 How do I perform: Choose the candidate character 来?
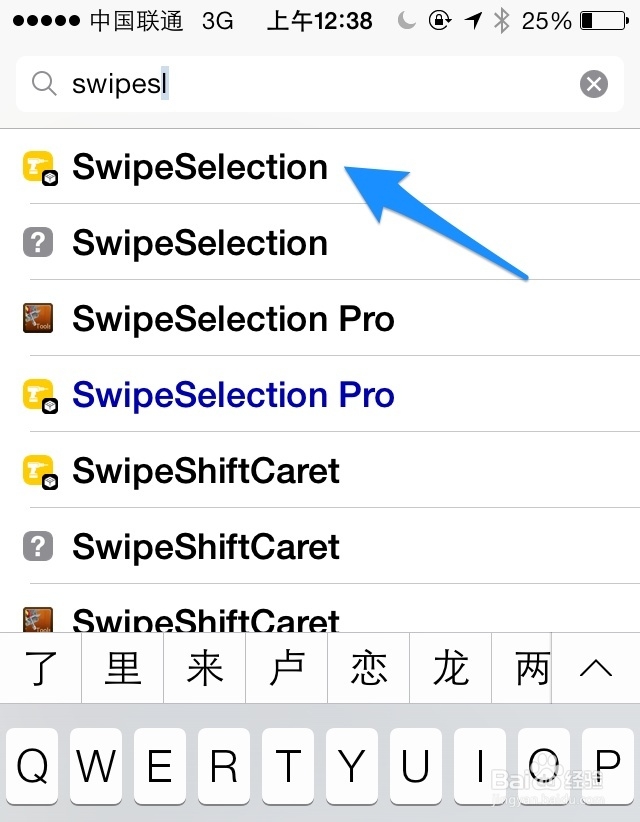204,668
